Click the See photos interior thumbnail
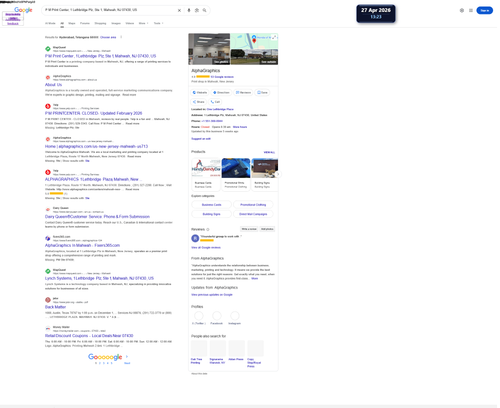 pyautogui.click(x=209, y=49)
